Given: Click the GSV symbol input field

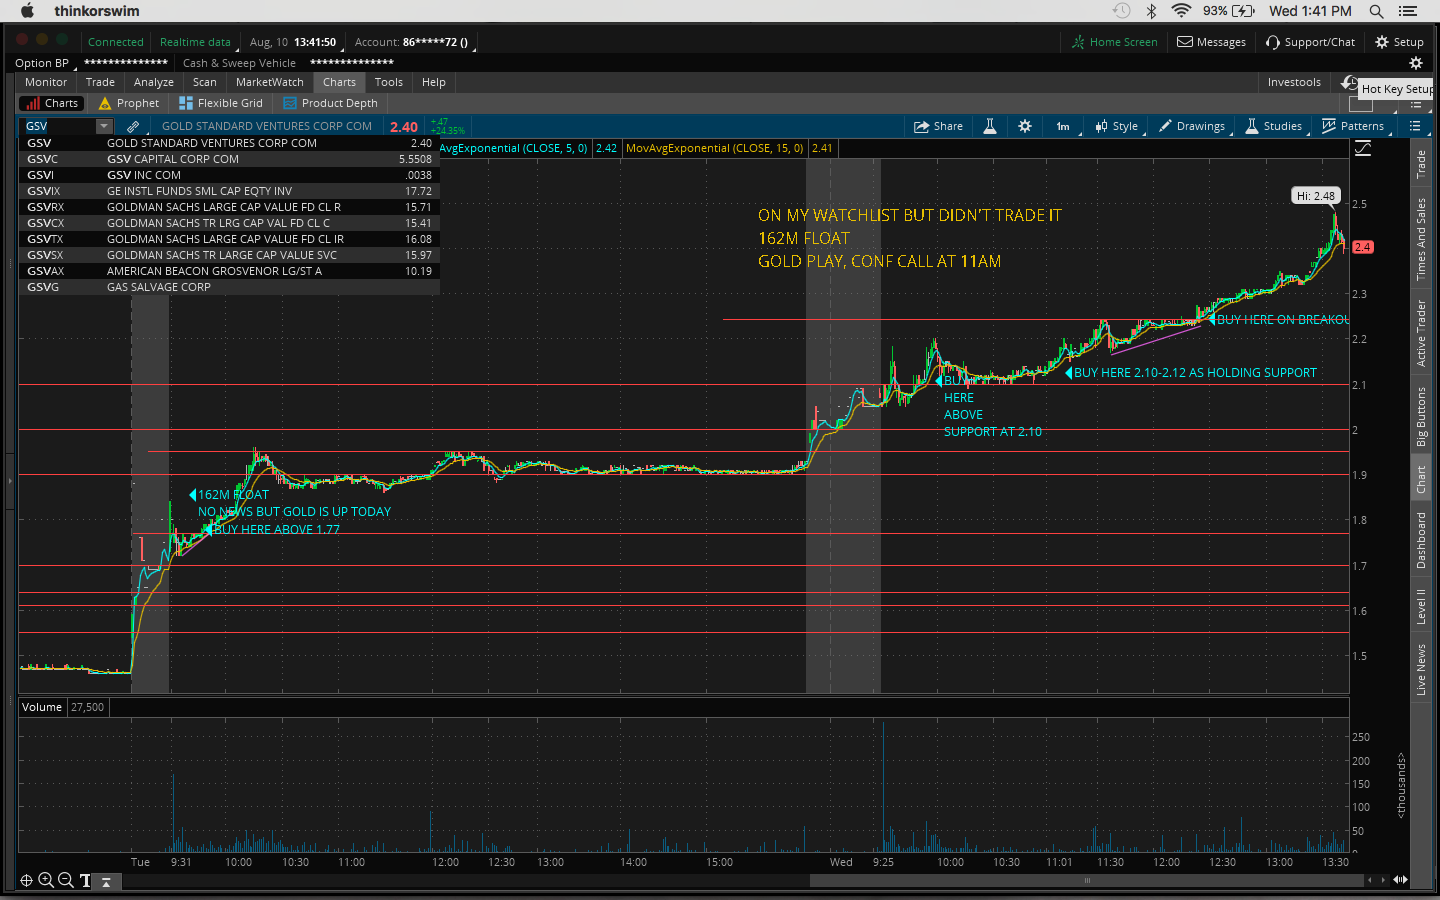Looking at the screenshot, I should pyautogui.click(x=58, y=126).
